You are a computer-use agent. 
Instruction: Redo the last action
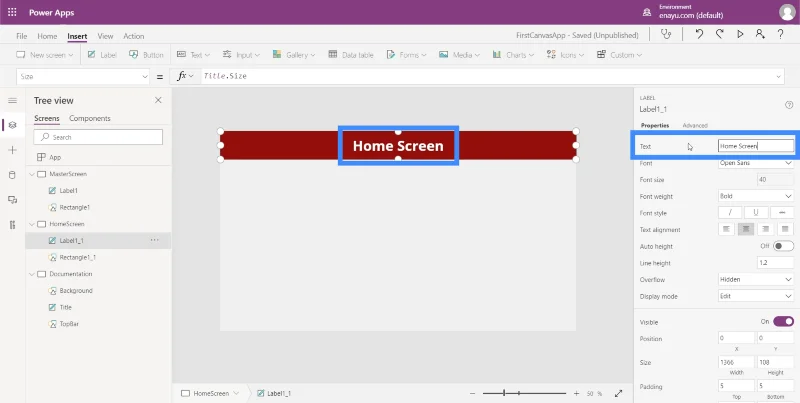(x=719, y=35)
